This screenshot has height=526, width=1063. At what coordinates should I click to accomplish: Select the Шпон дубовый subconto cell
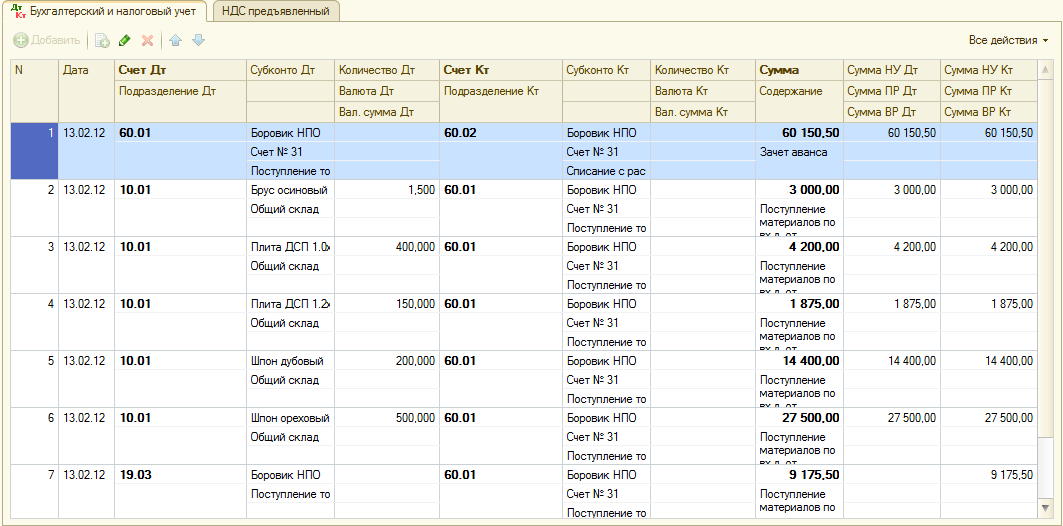290,361
